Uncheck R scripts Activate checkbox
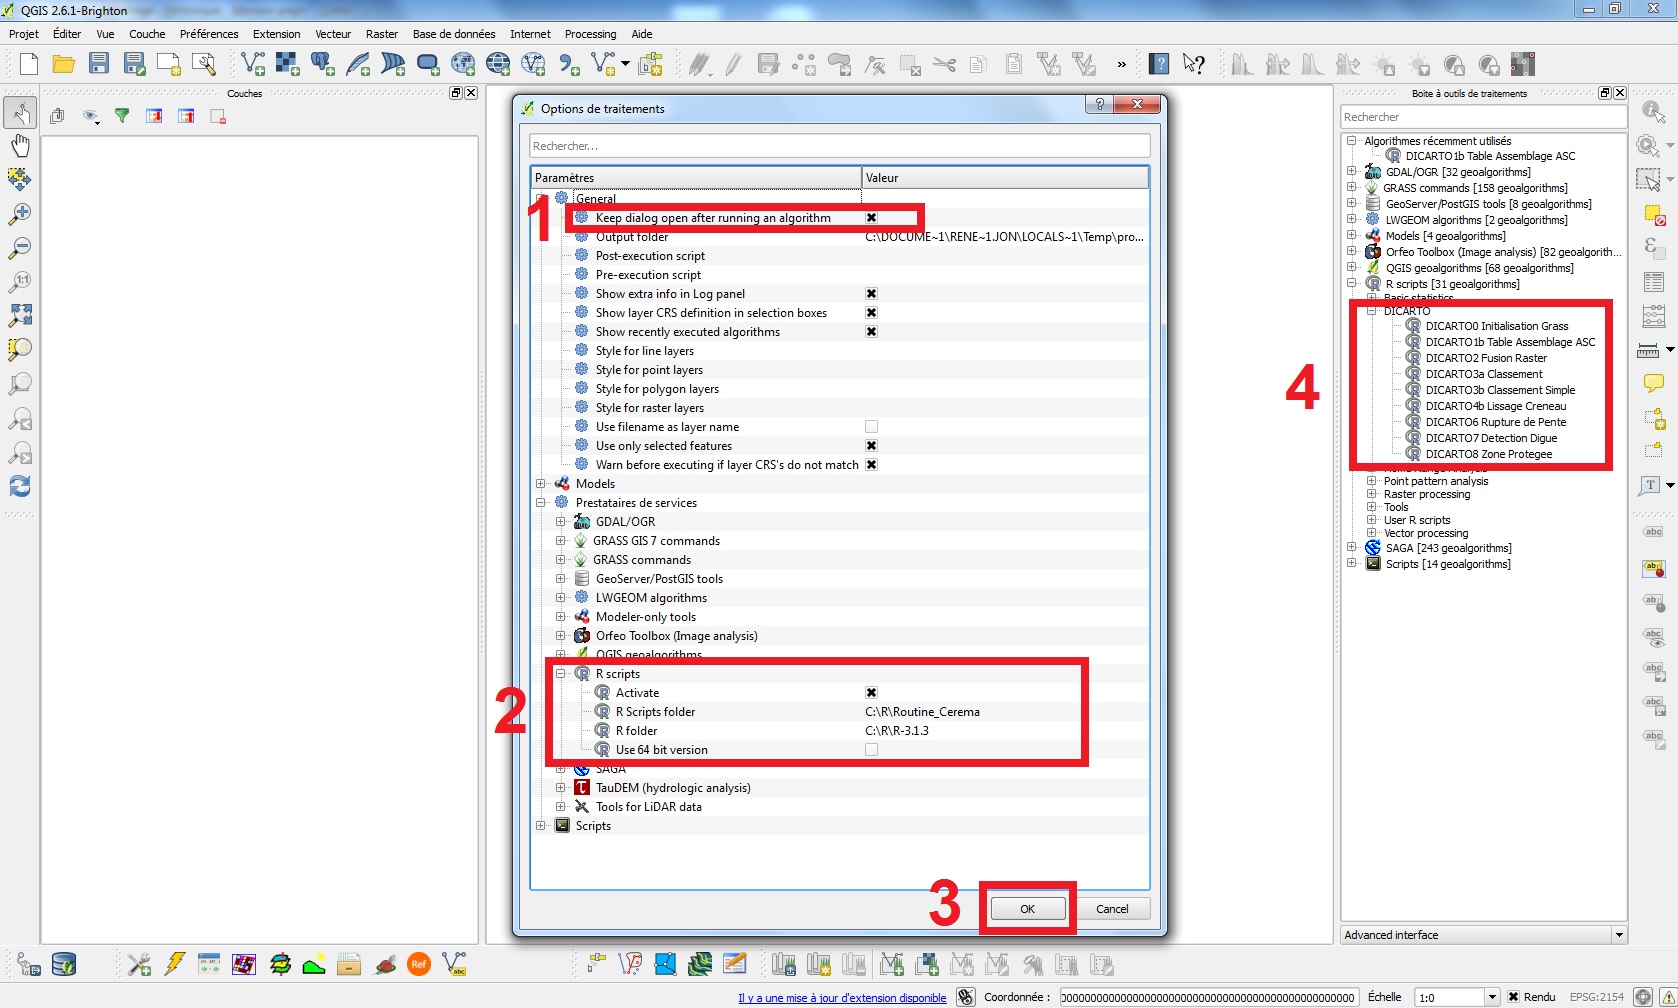Screen dimensions: 1678x1008 click(871, 693)
